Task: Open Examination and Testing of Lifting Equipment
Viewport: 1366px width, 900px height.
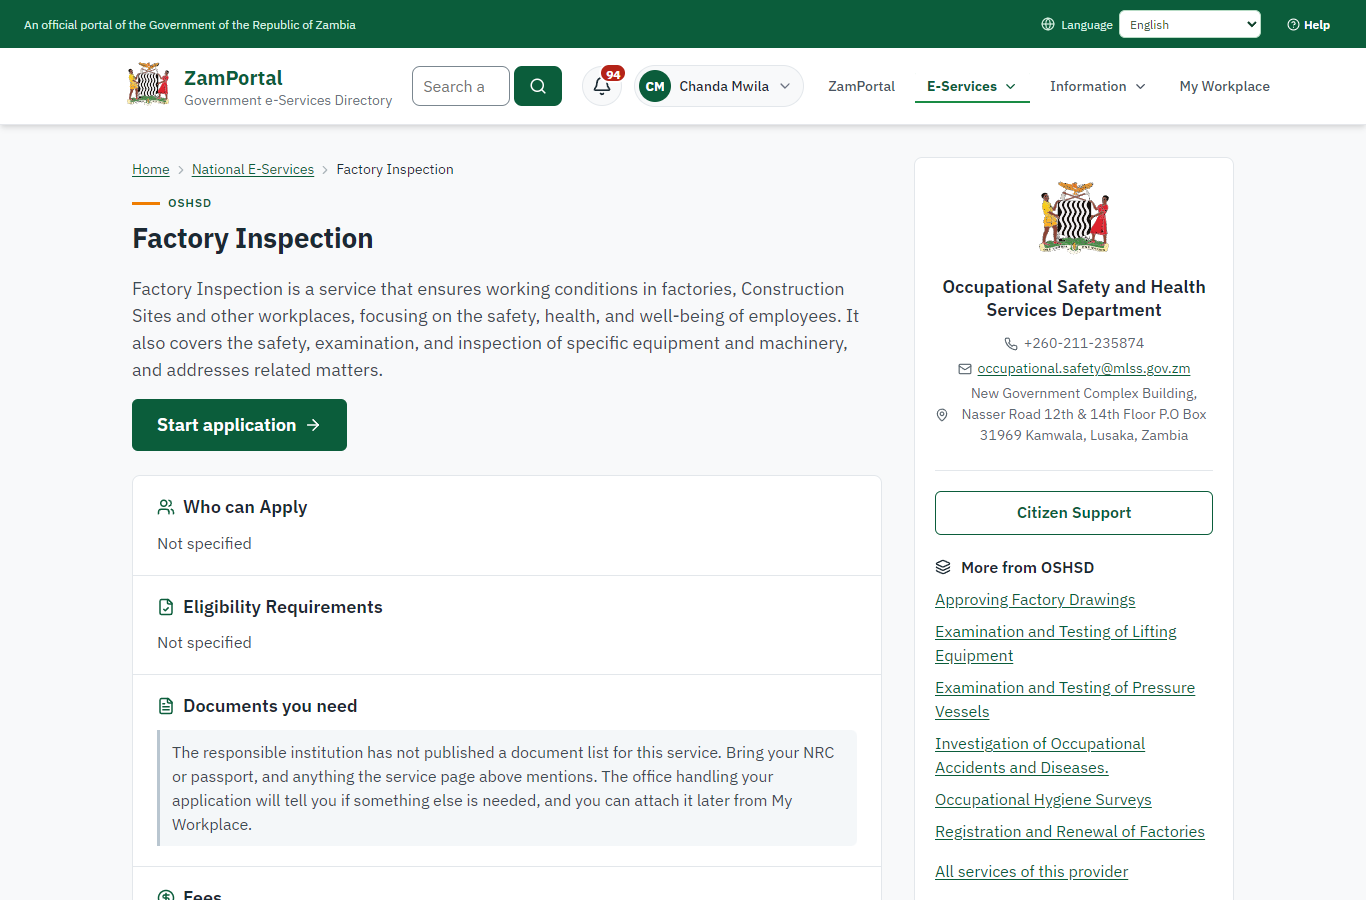Action: (x=1056, y=644)
